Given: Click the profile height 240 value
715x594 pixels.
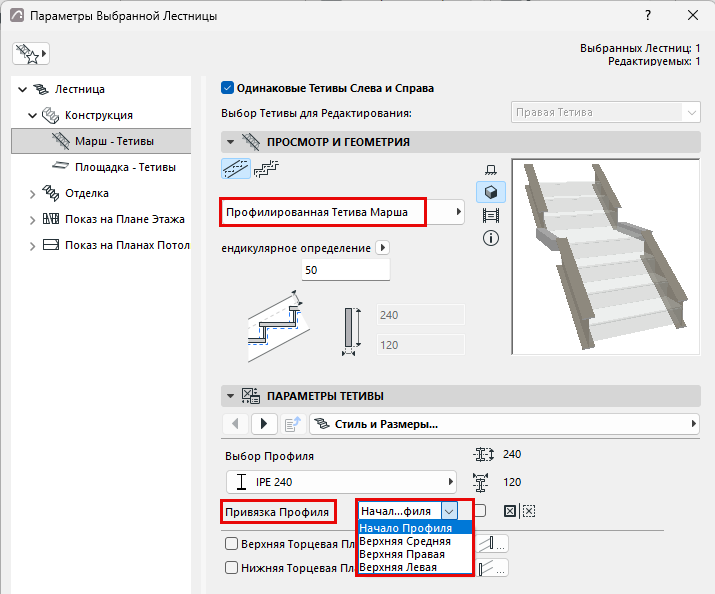Looking at the screenshot, I should tap(512, 454).
